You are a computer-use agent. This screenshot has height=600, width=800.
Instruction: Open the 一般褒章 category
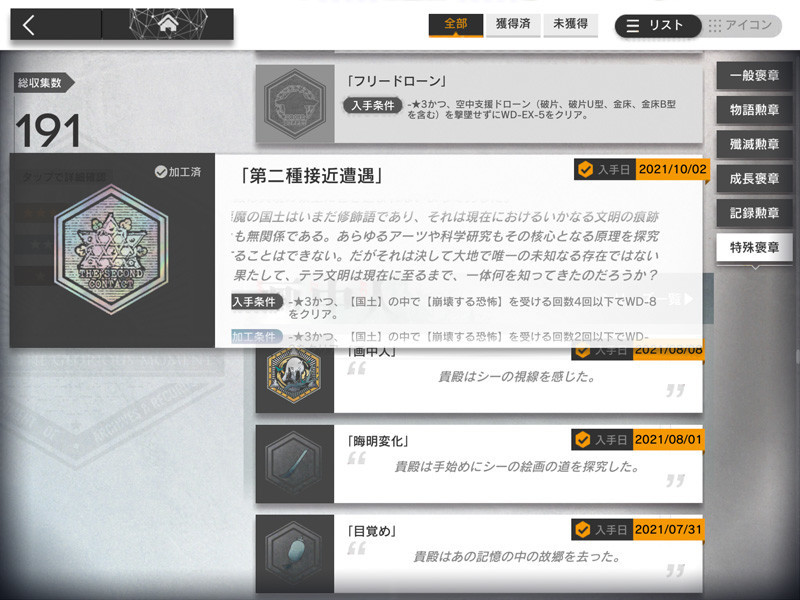coord(754,76)
